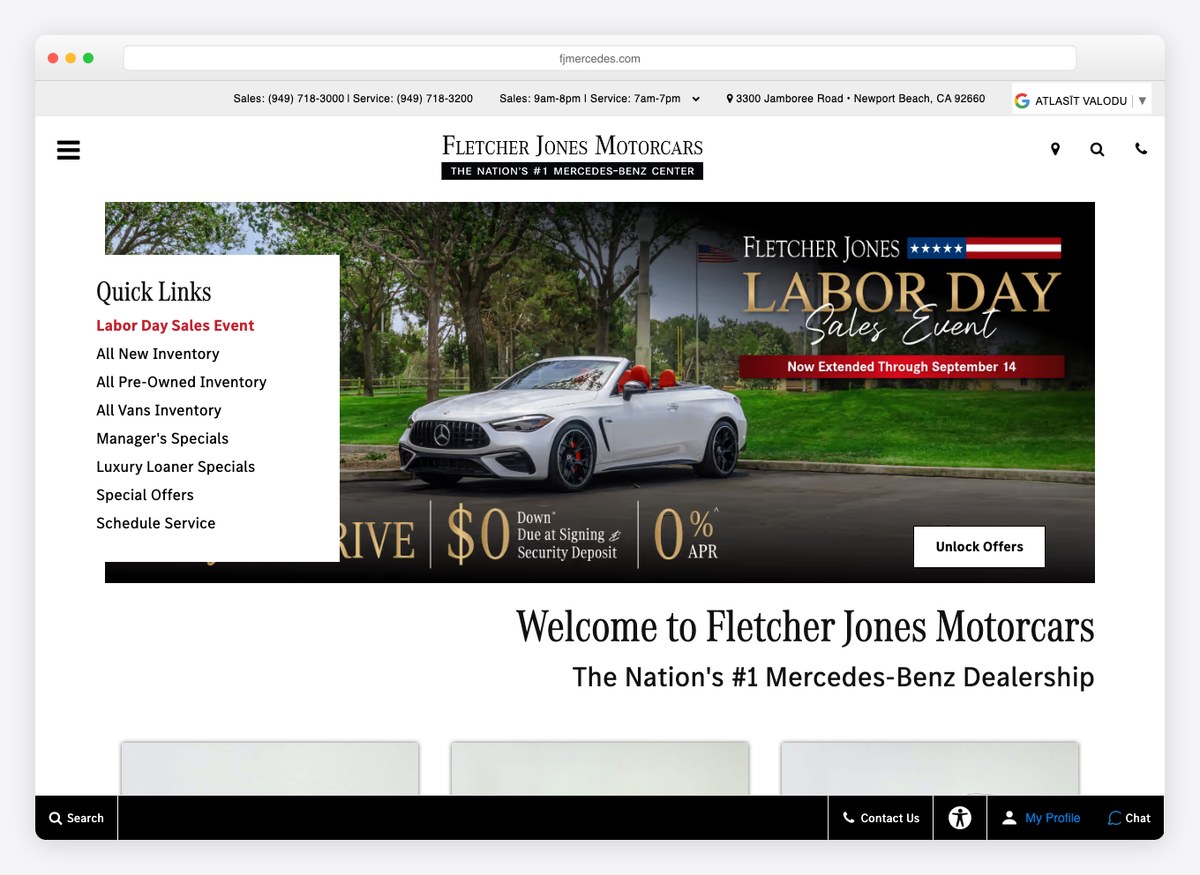Click the Fletcher Jones Motorcars logo
Viewport: 1200px width, 875px height.
click(572, 157)
